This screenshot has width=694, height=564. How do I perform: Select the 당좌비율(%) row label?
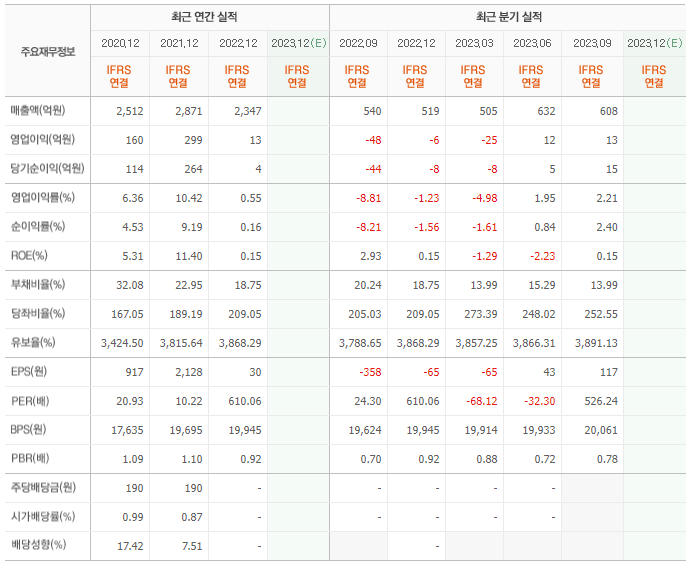[38, 314]
